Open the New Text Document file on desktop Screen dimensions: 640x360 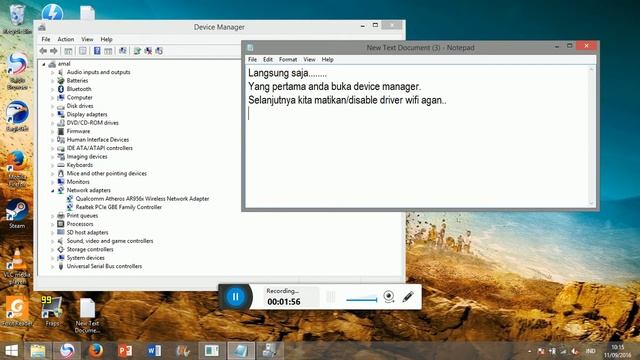(87, 315)
